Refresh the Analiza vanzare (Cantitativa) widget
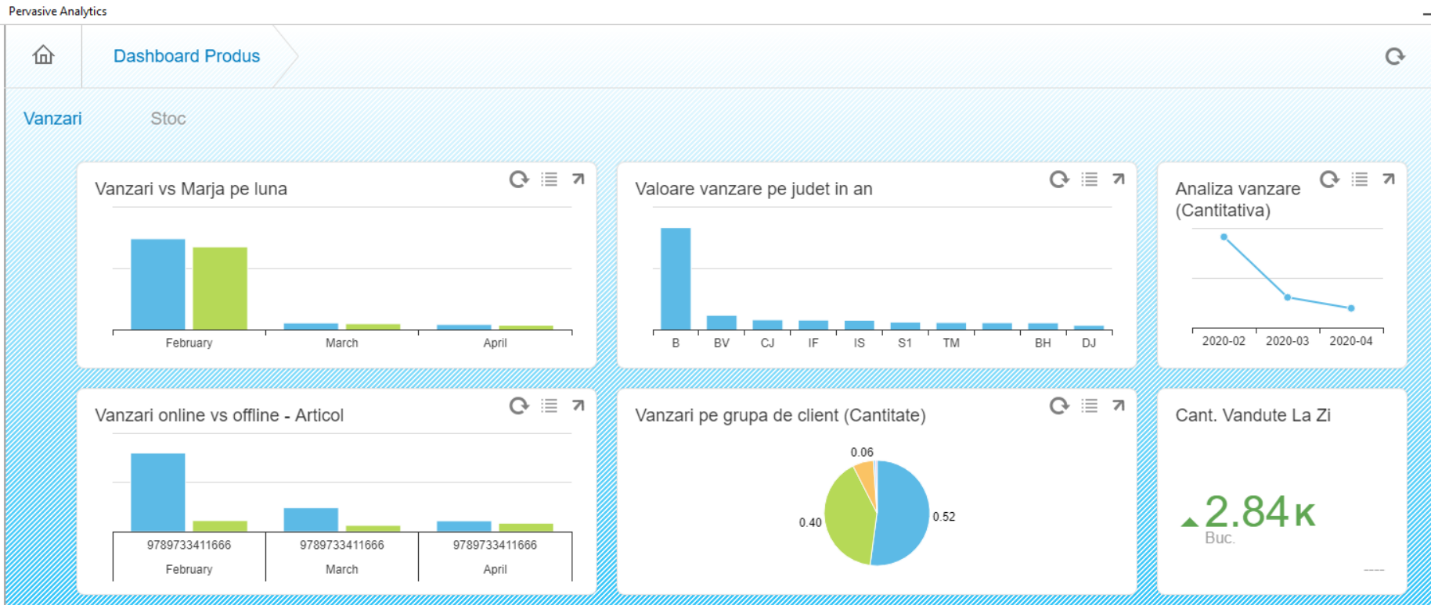 pyautogui.click(x=1329, y=179)
